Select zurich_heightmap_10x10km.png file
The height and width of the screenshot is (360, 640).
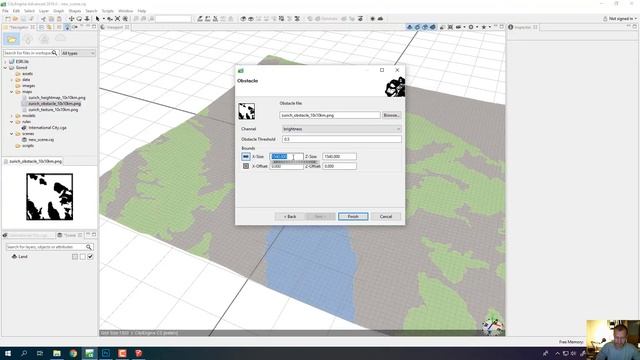(57, 98)
